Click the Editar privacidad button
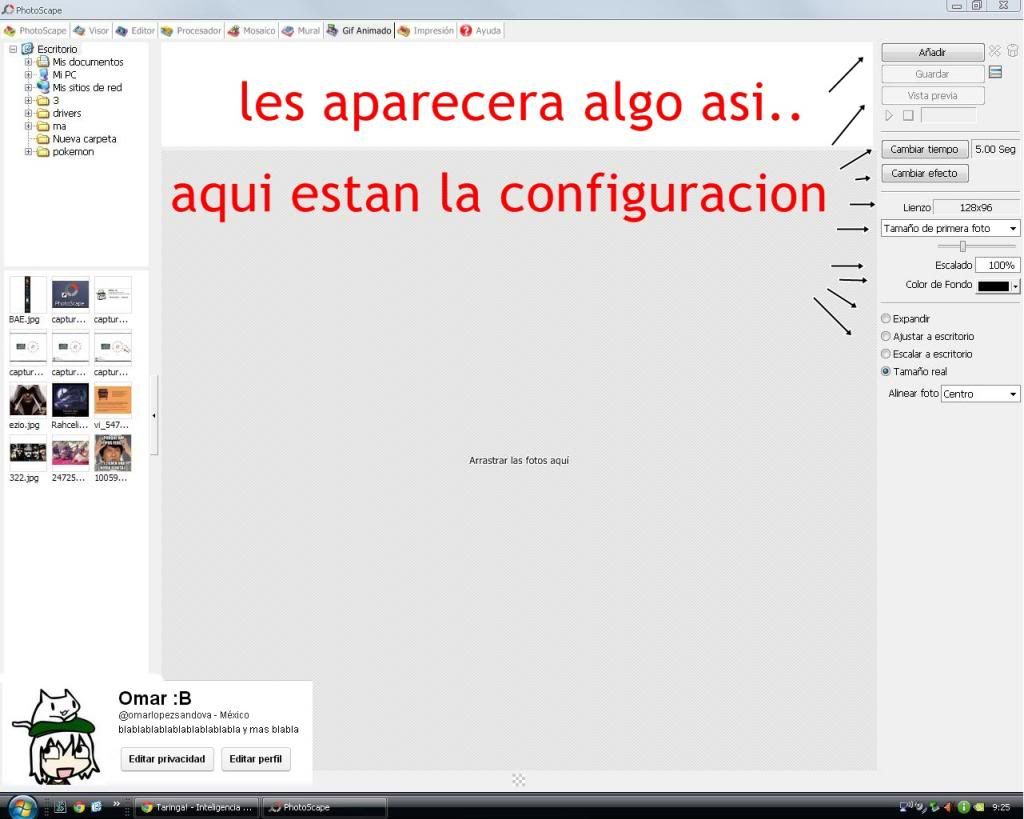The width and height of the screenshot is (1024, 819). (167, 759)
